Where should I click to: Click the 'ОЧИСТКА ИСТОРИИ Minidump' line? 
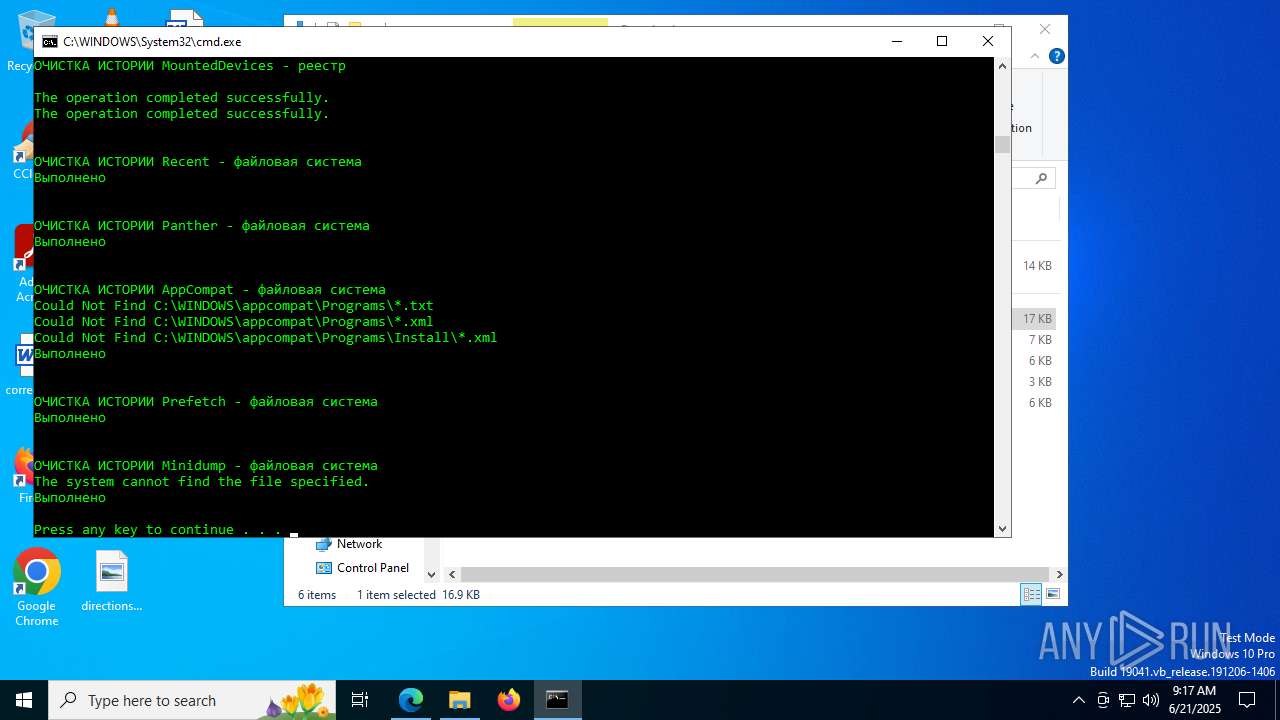coord(205,466)
